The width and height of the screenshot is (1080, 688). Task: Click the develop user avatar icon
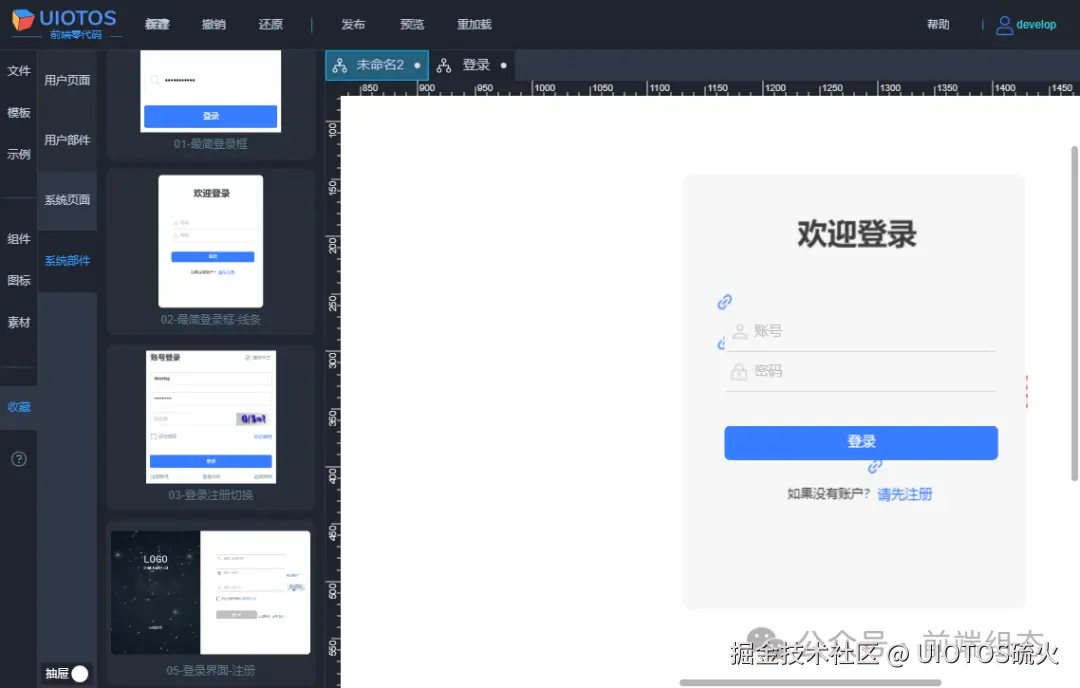tap(1003, 24)
